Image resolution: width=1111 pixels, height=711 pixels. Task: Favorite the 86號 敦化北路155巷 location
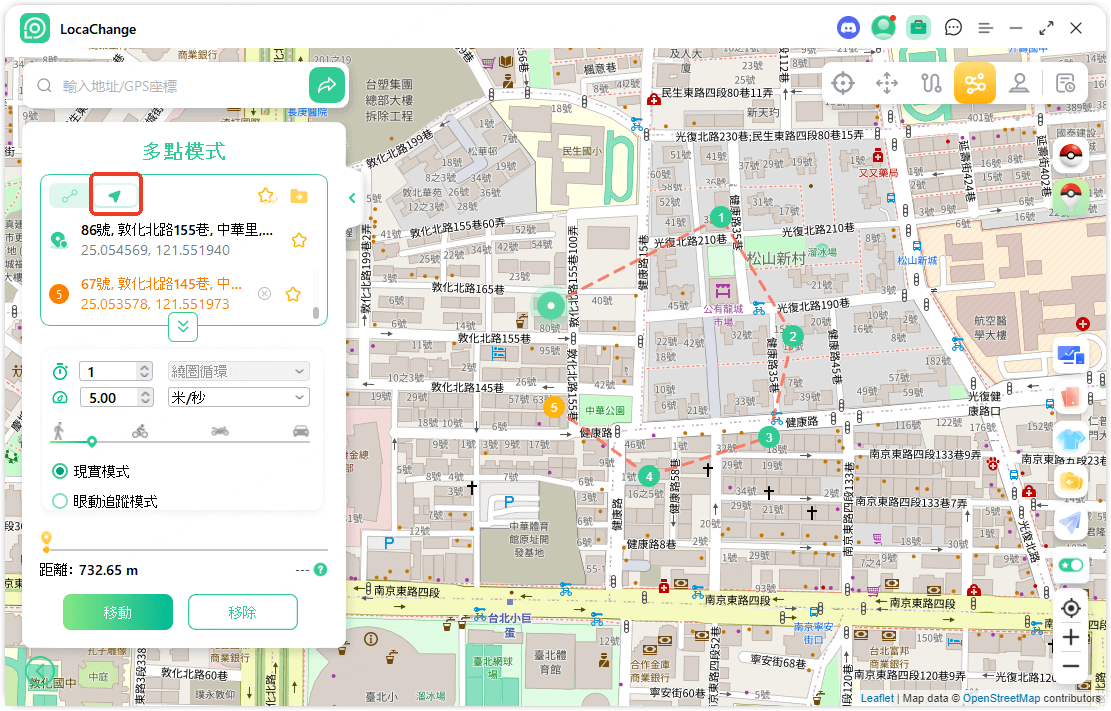299,240
